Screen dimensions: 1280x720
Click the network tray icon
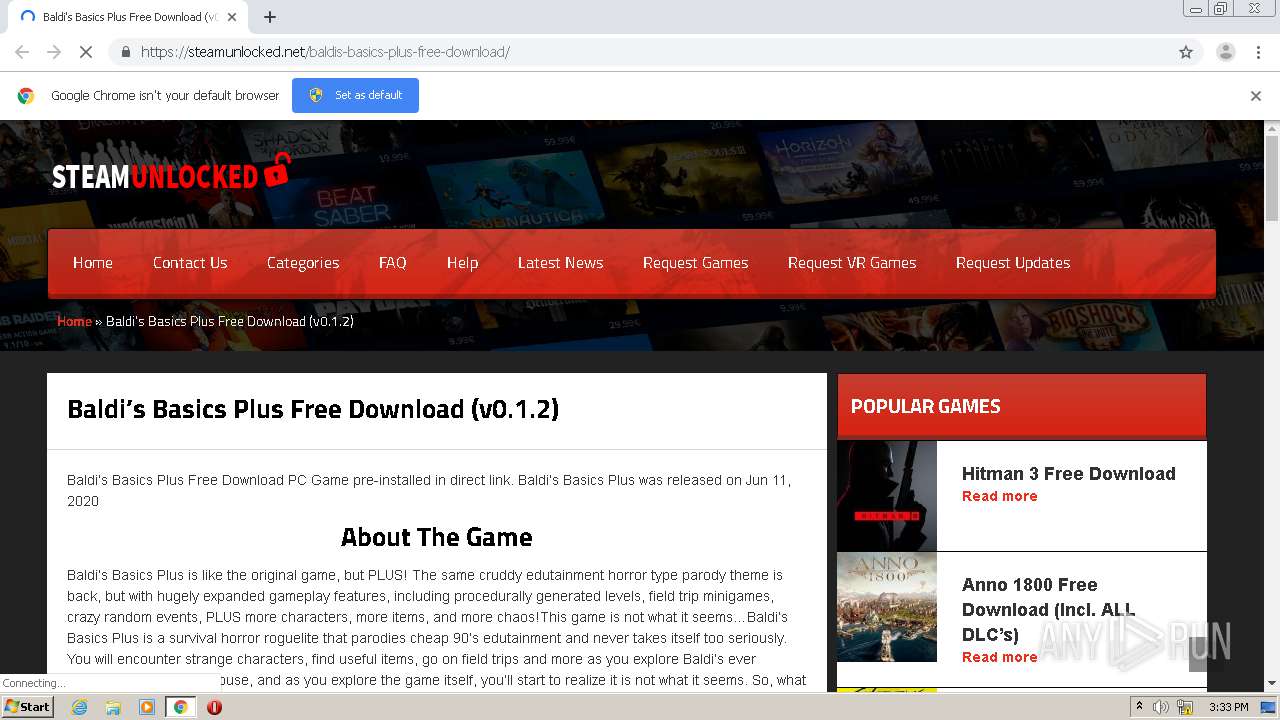1185,707
